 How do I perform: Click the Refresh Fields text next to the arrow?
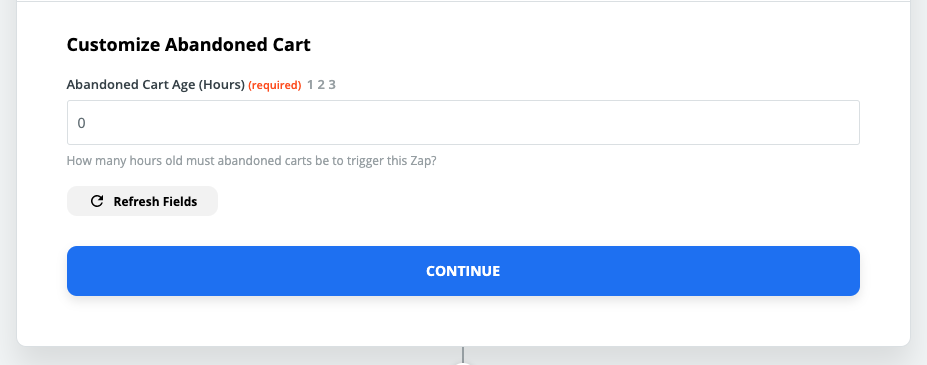point(155,201)
